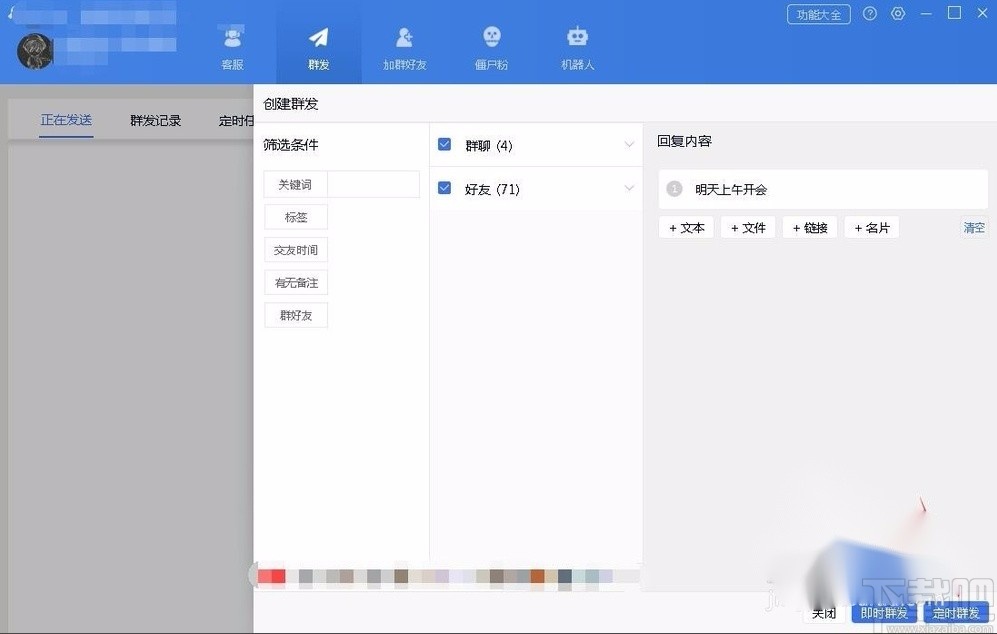Expand the 群聊 dropdown chevron
The height and width of the screenshot is (634, 997).
pos(629,143)
